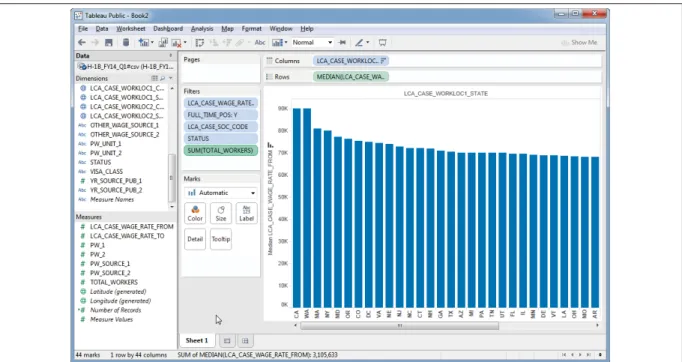682x362 pixels.
Task: Select the H-1B_FY14_Q1 data source
Action: [126, 67]
